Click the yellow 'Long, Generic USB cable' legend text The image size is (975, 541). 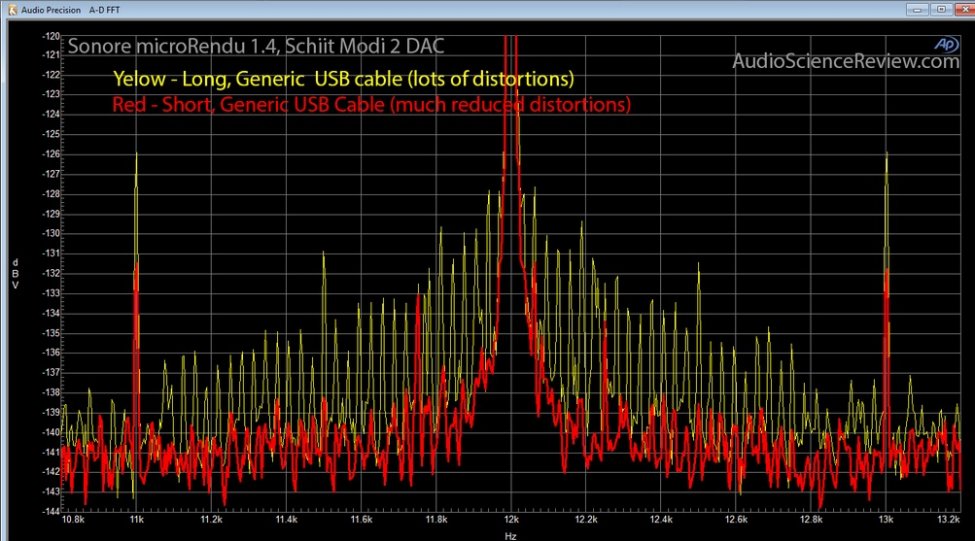(x=343, y=79)
